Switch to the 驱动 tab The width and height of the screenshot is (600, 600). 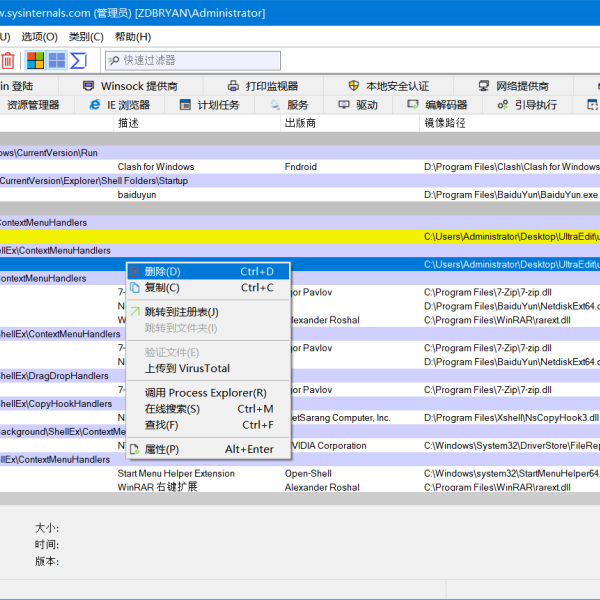coord(358,105)
